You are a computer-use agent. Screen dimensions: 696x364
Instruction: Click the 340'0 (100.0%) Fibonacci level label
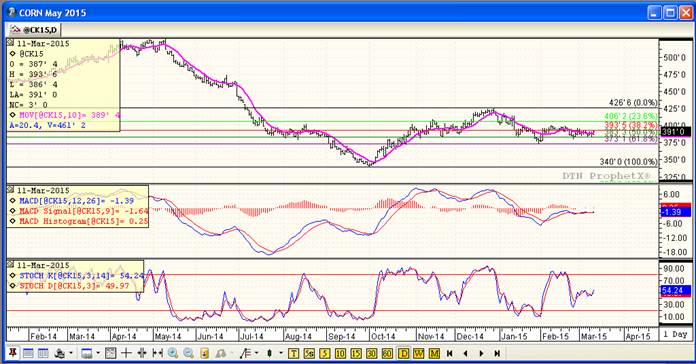pyautogui.click(x=628, y=162)
